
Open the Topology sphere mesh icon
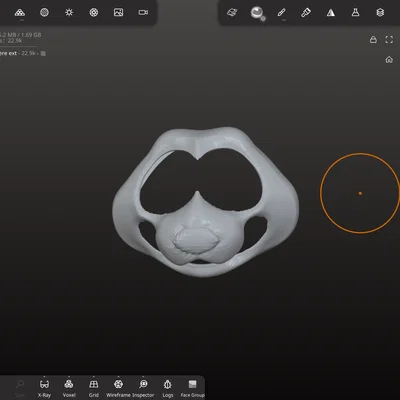pos(44,13)
